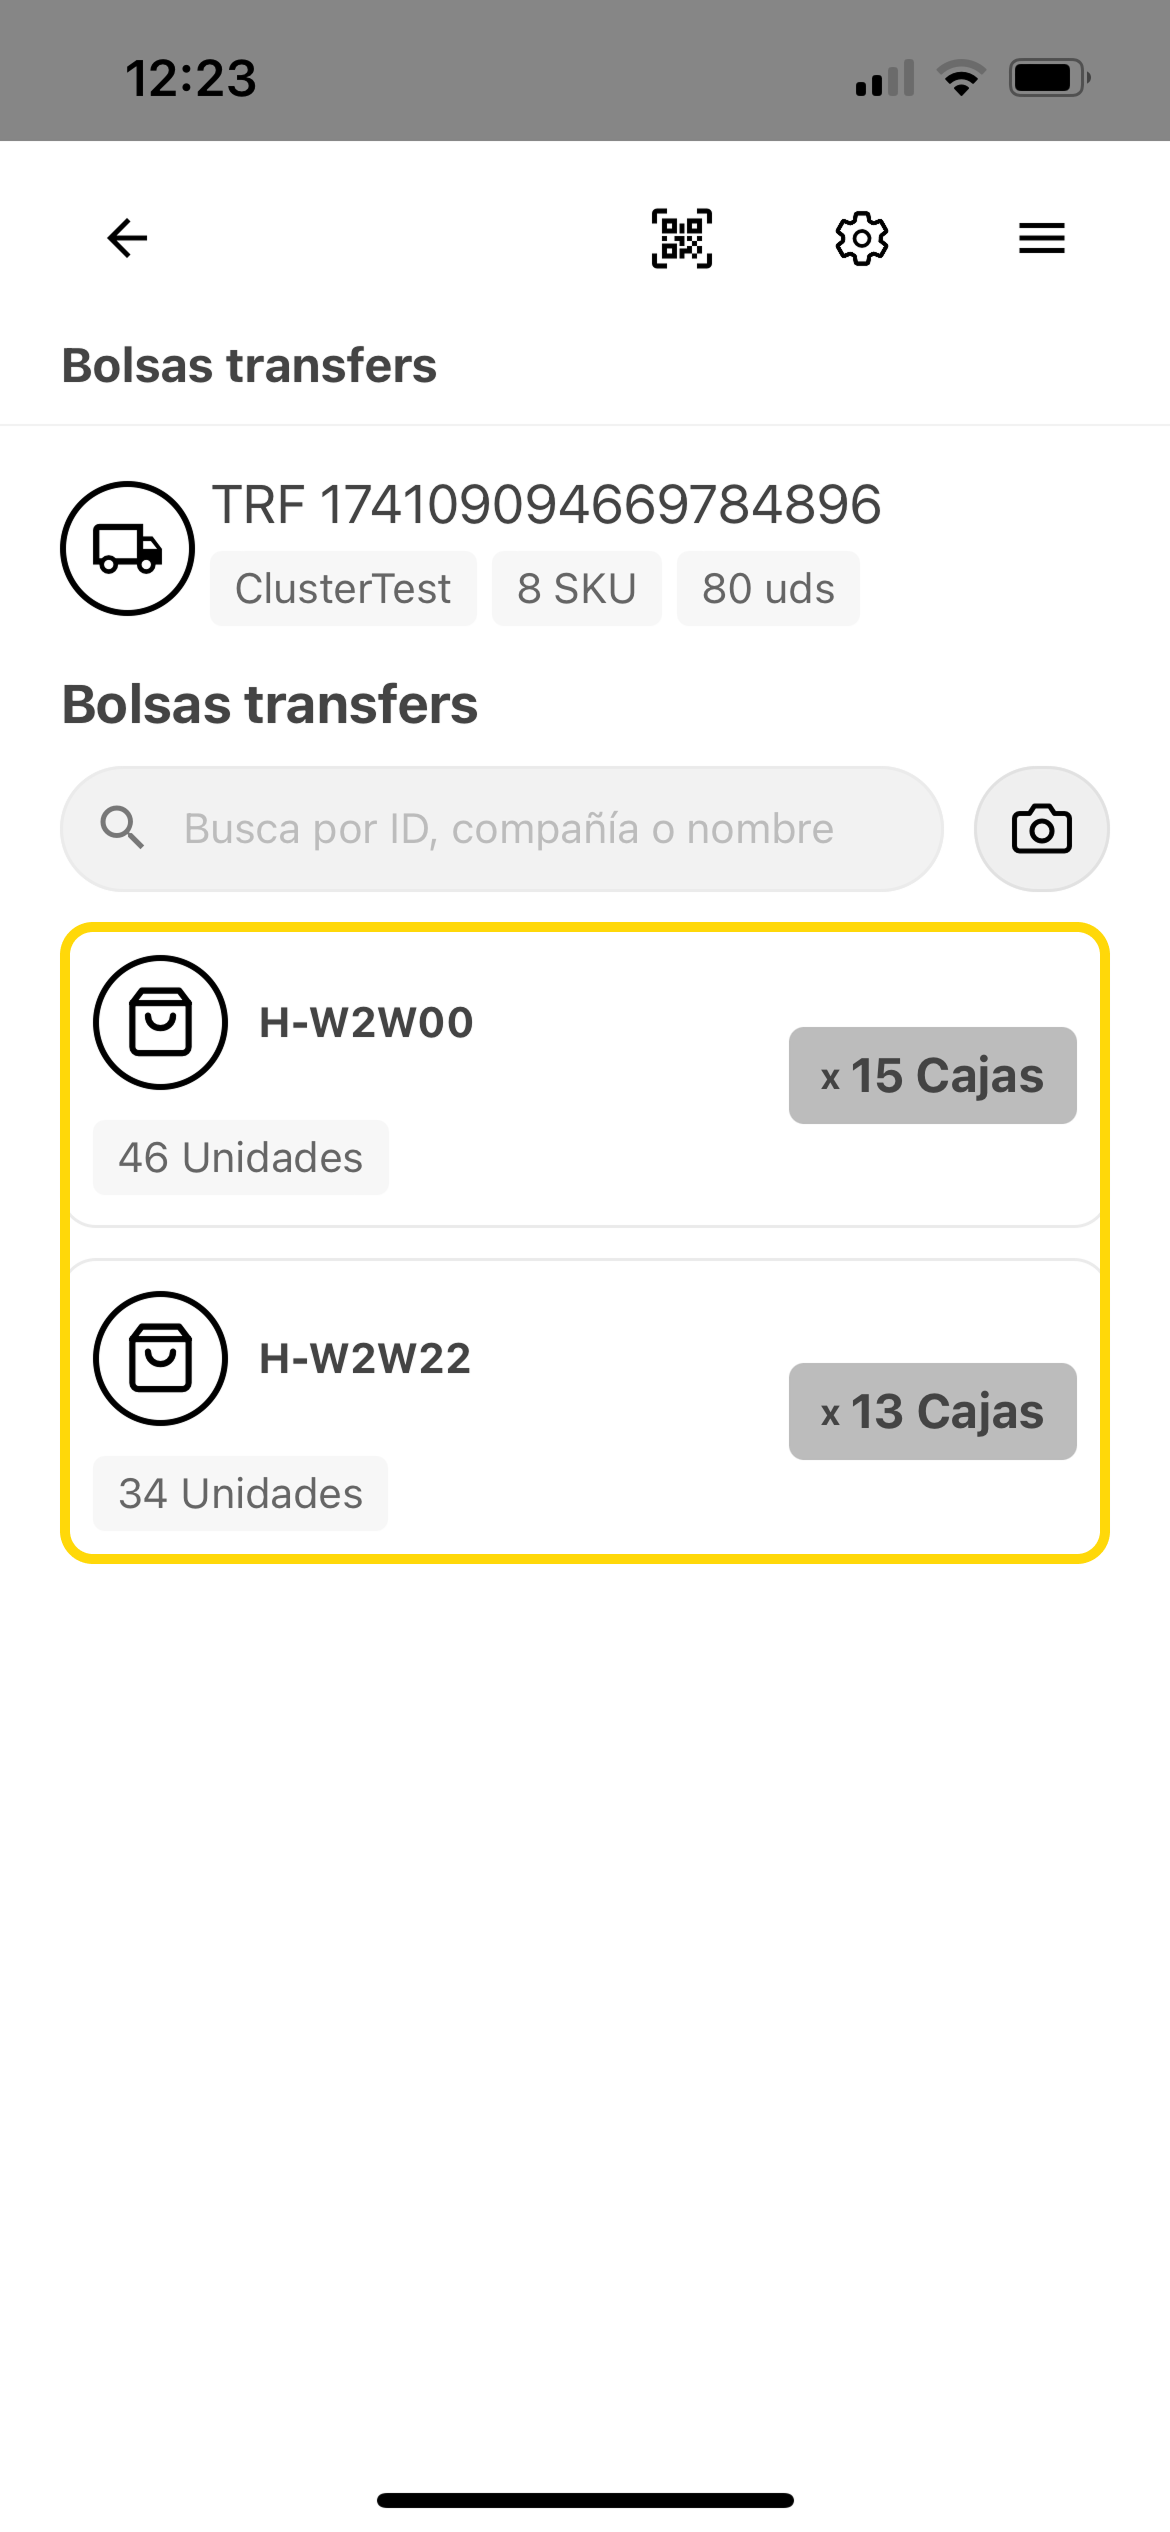Tap the 34 Unidades label
The height and width of the screenshot is (2532, 1170).
tap(240, 1493)
